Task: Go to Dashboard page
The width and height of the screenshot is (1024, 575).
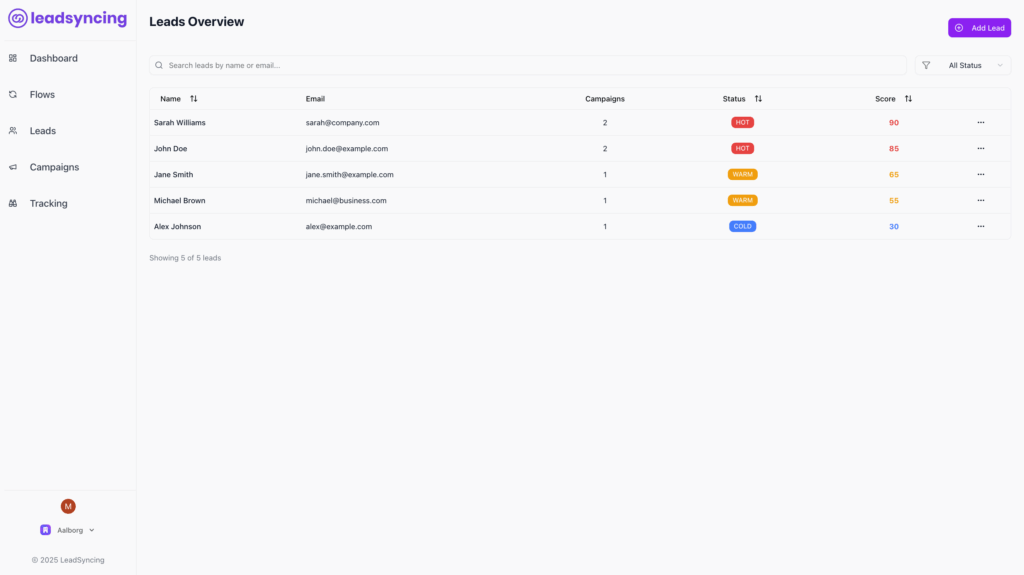Action: click(54, 58)
